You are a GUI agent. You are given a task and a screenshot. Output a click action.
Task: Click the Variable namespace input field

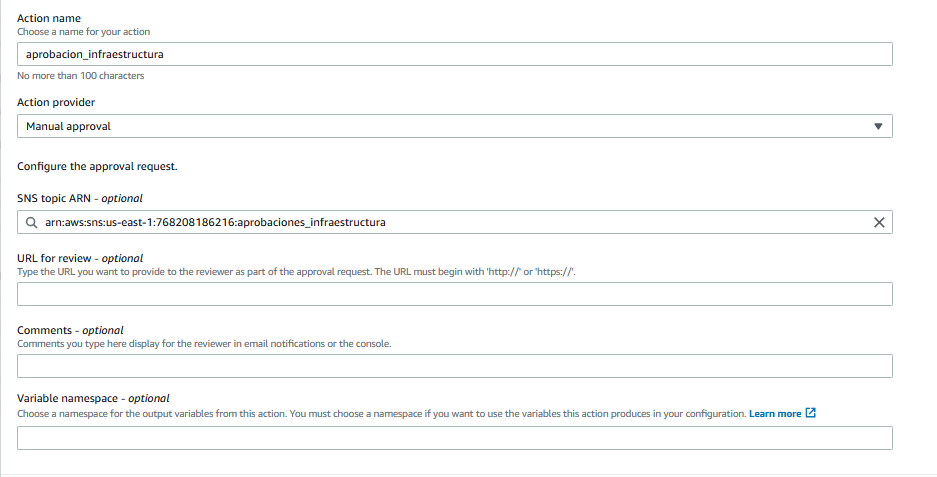(455, 438)
